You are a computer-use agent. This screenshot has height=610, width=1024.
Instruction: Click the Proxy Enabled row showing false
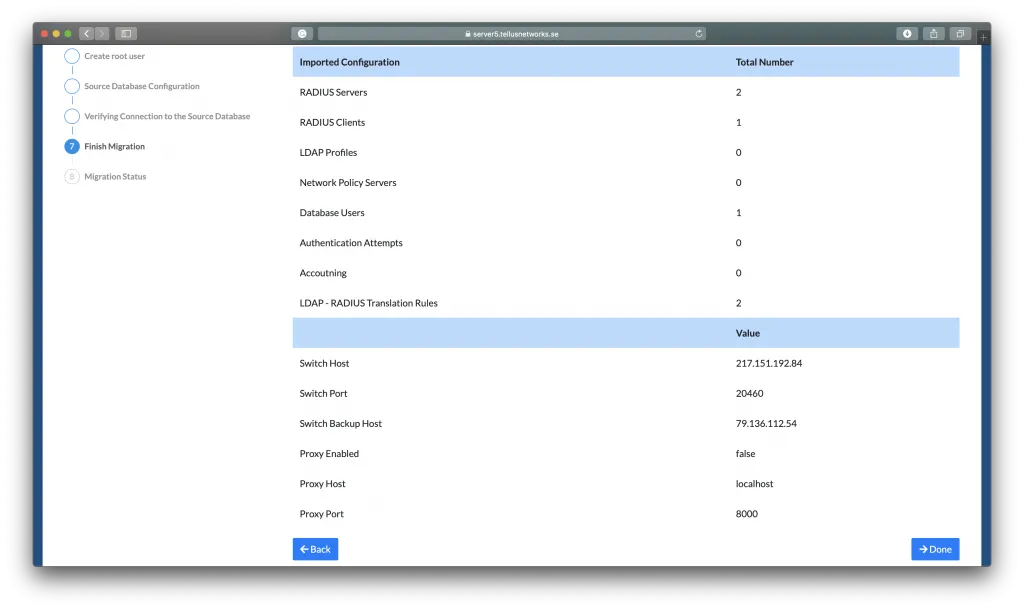click(x=329, y=453)
